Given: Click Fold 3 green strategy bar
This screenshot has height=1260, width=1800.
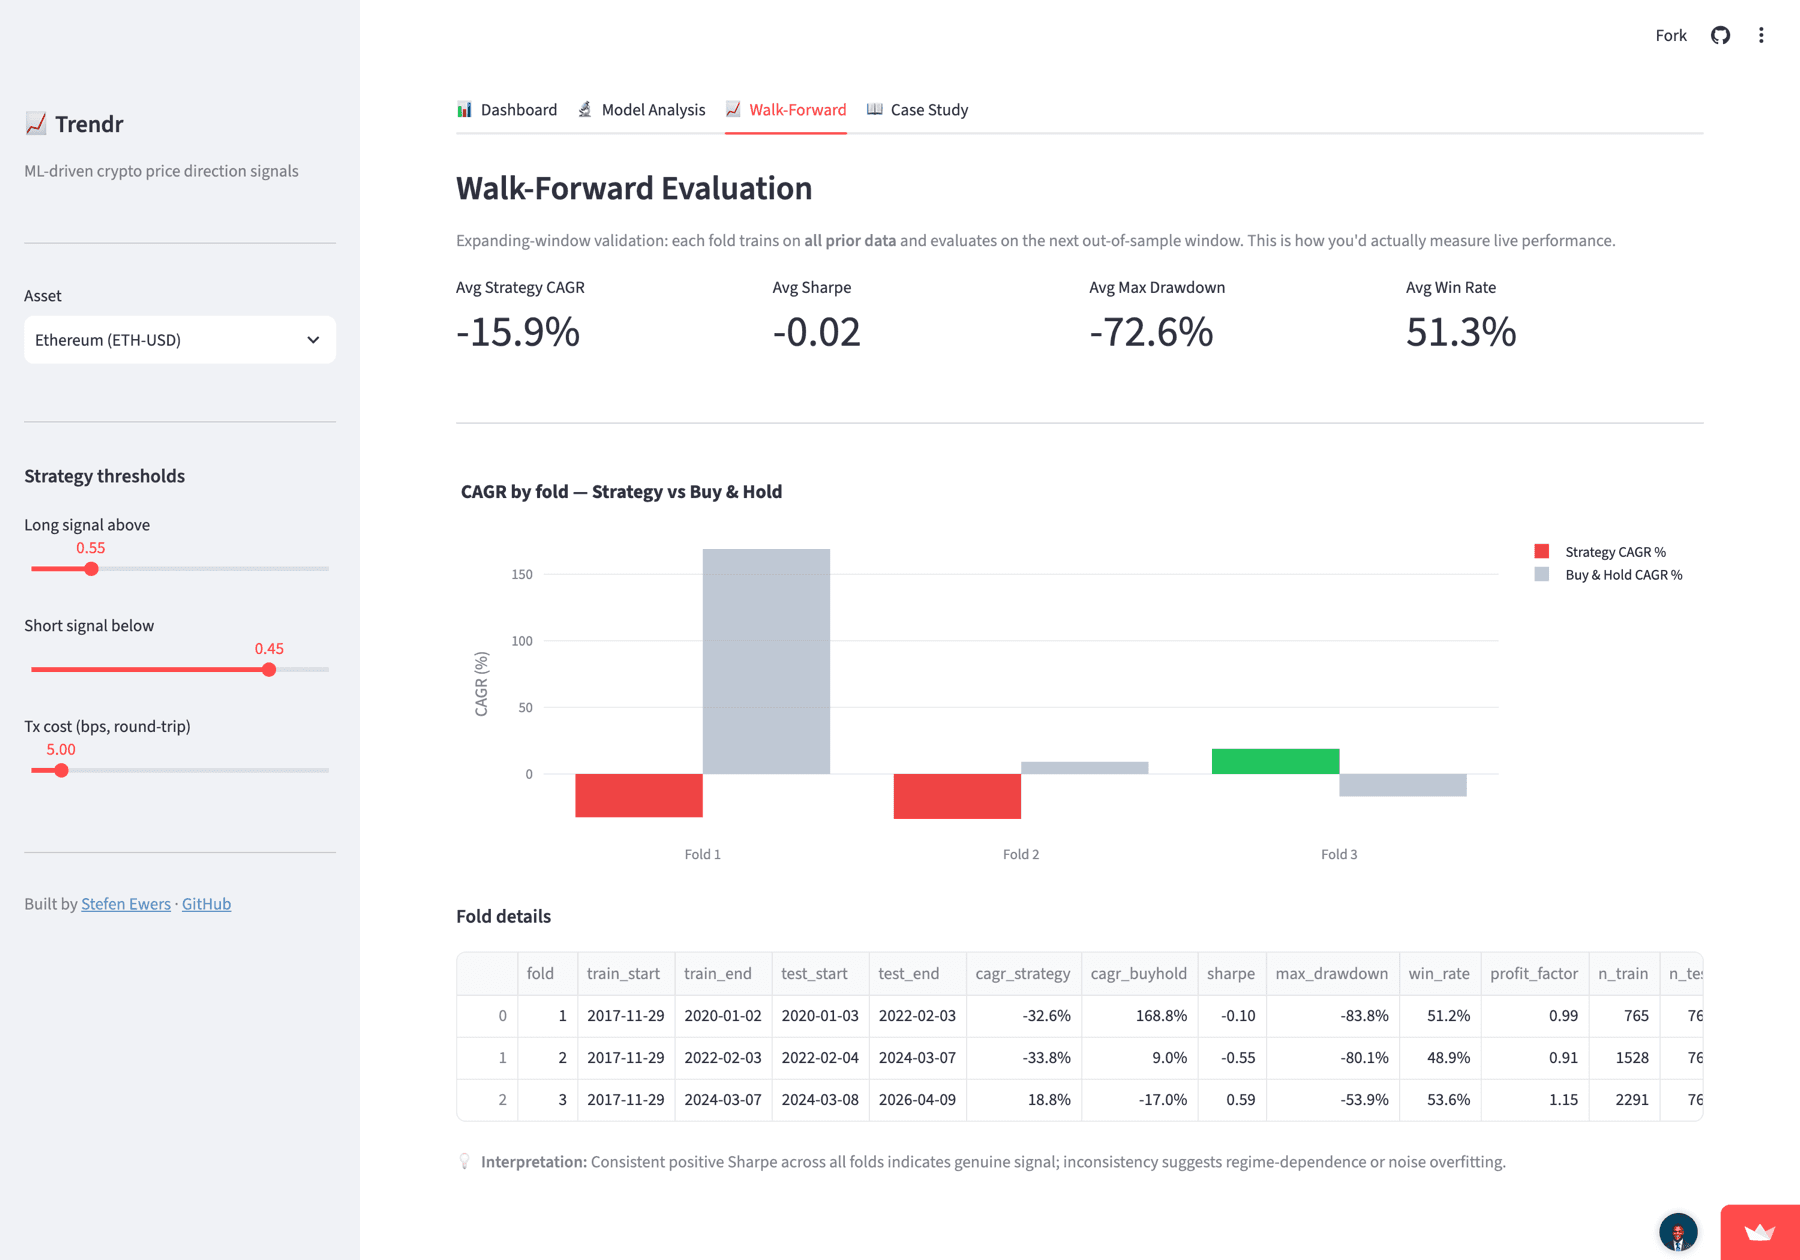Looking at the screenshot, I should (x=1275, y=761).
